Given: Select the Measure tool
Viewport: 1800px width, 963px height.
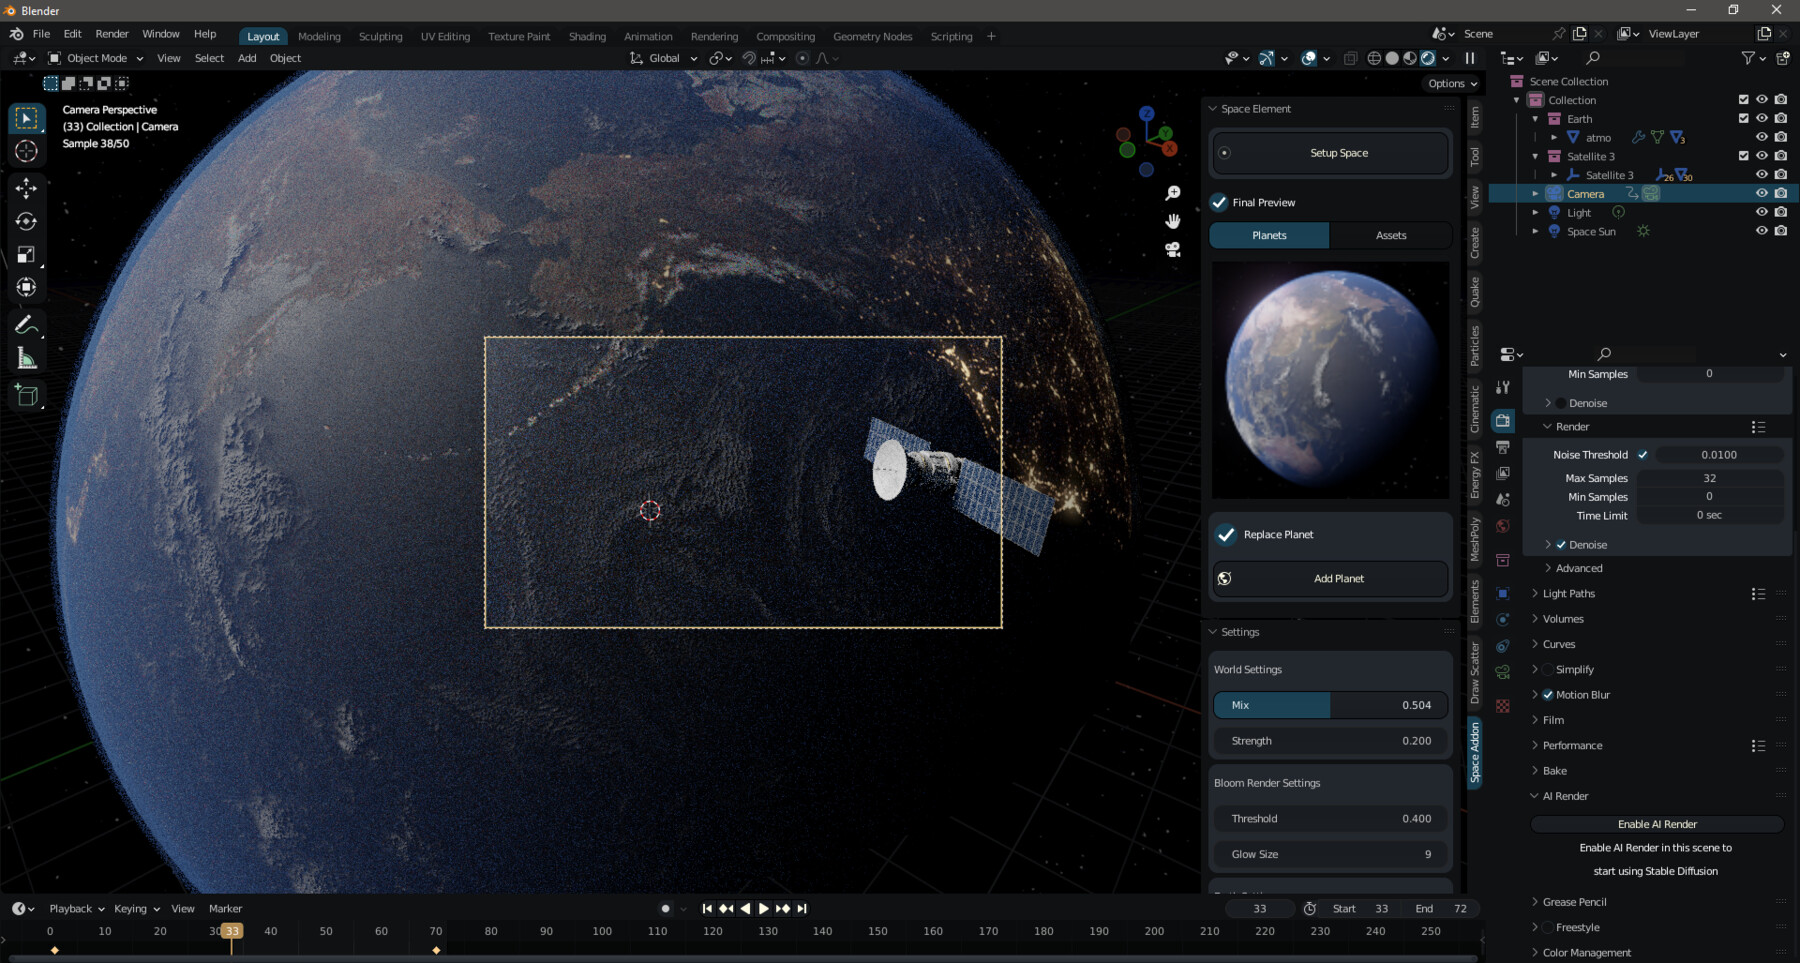Looking at the screenshot, I should tap(26, 358).
